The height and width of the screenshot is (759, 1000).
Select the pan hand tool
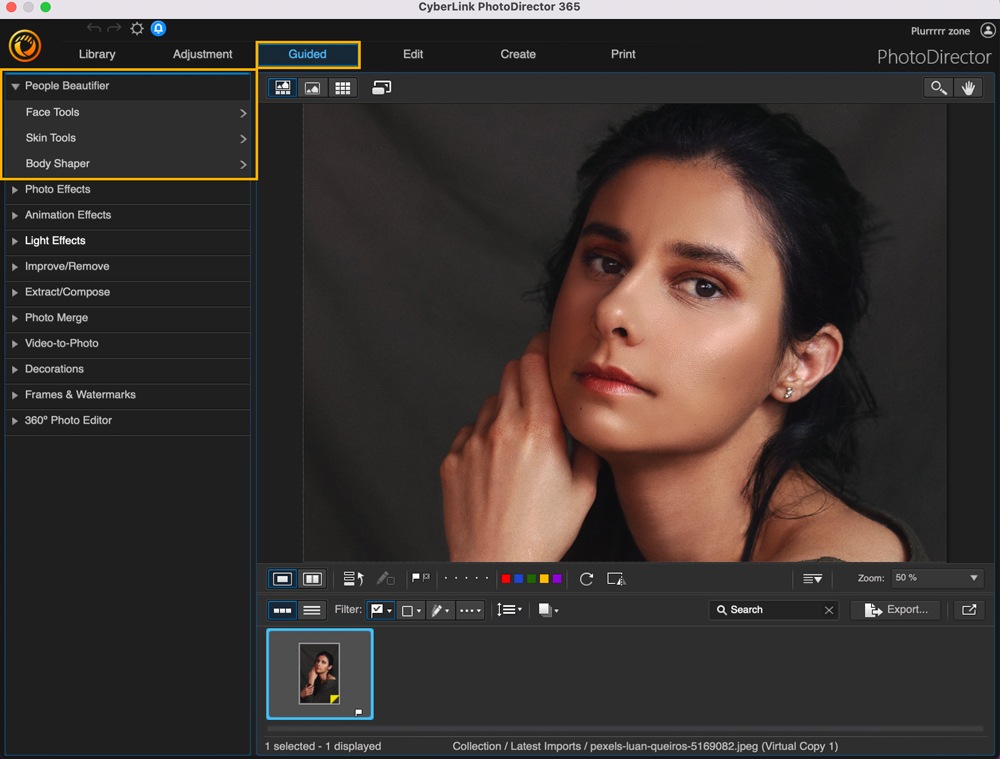pos(968,87)
